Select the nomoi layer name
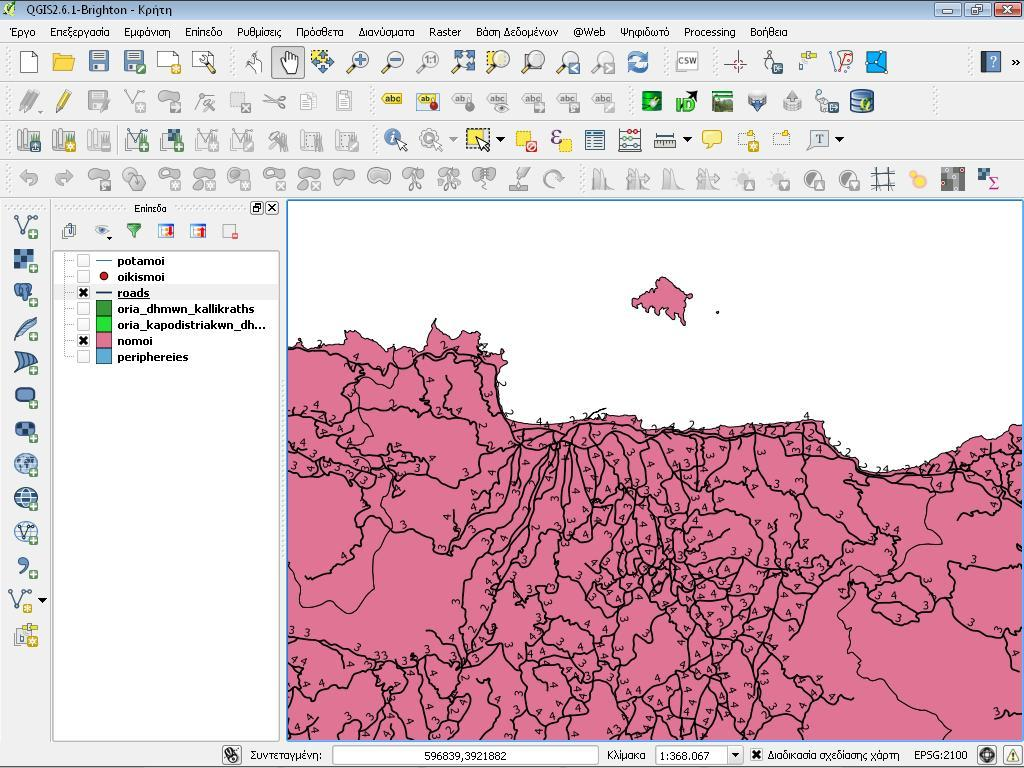 coord(135,341)
